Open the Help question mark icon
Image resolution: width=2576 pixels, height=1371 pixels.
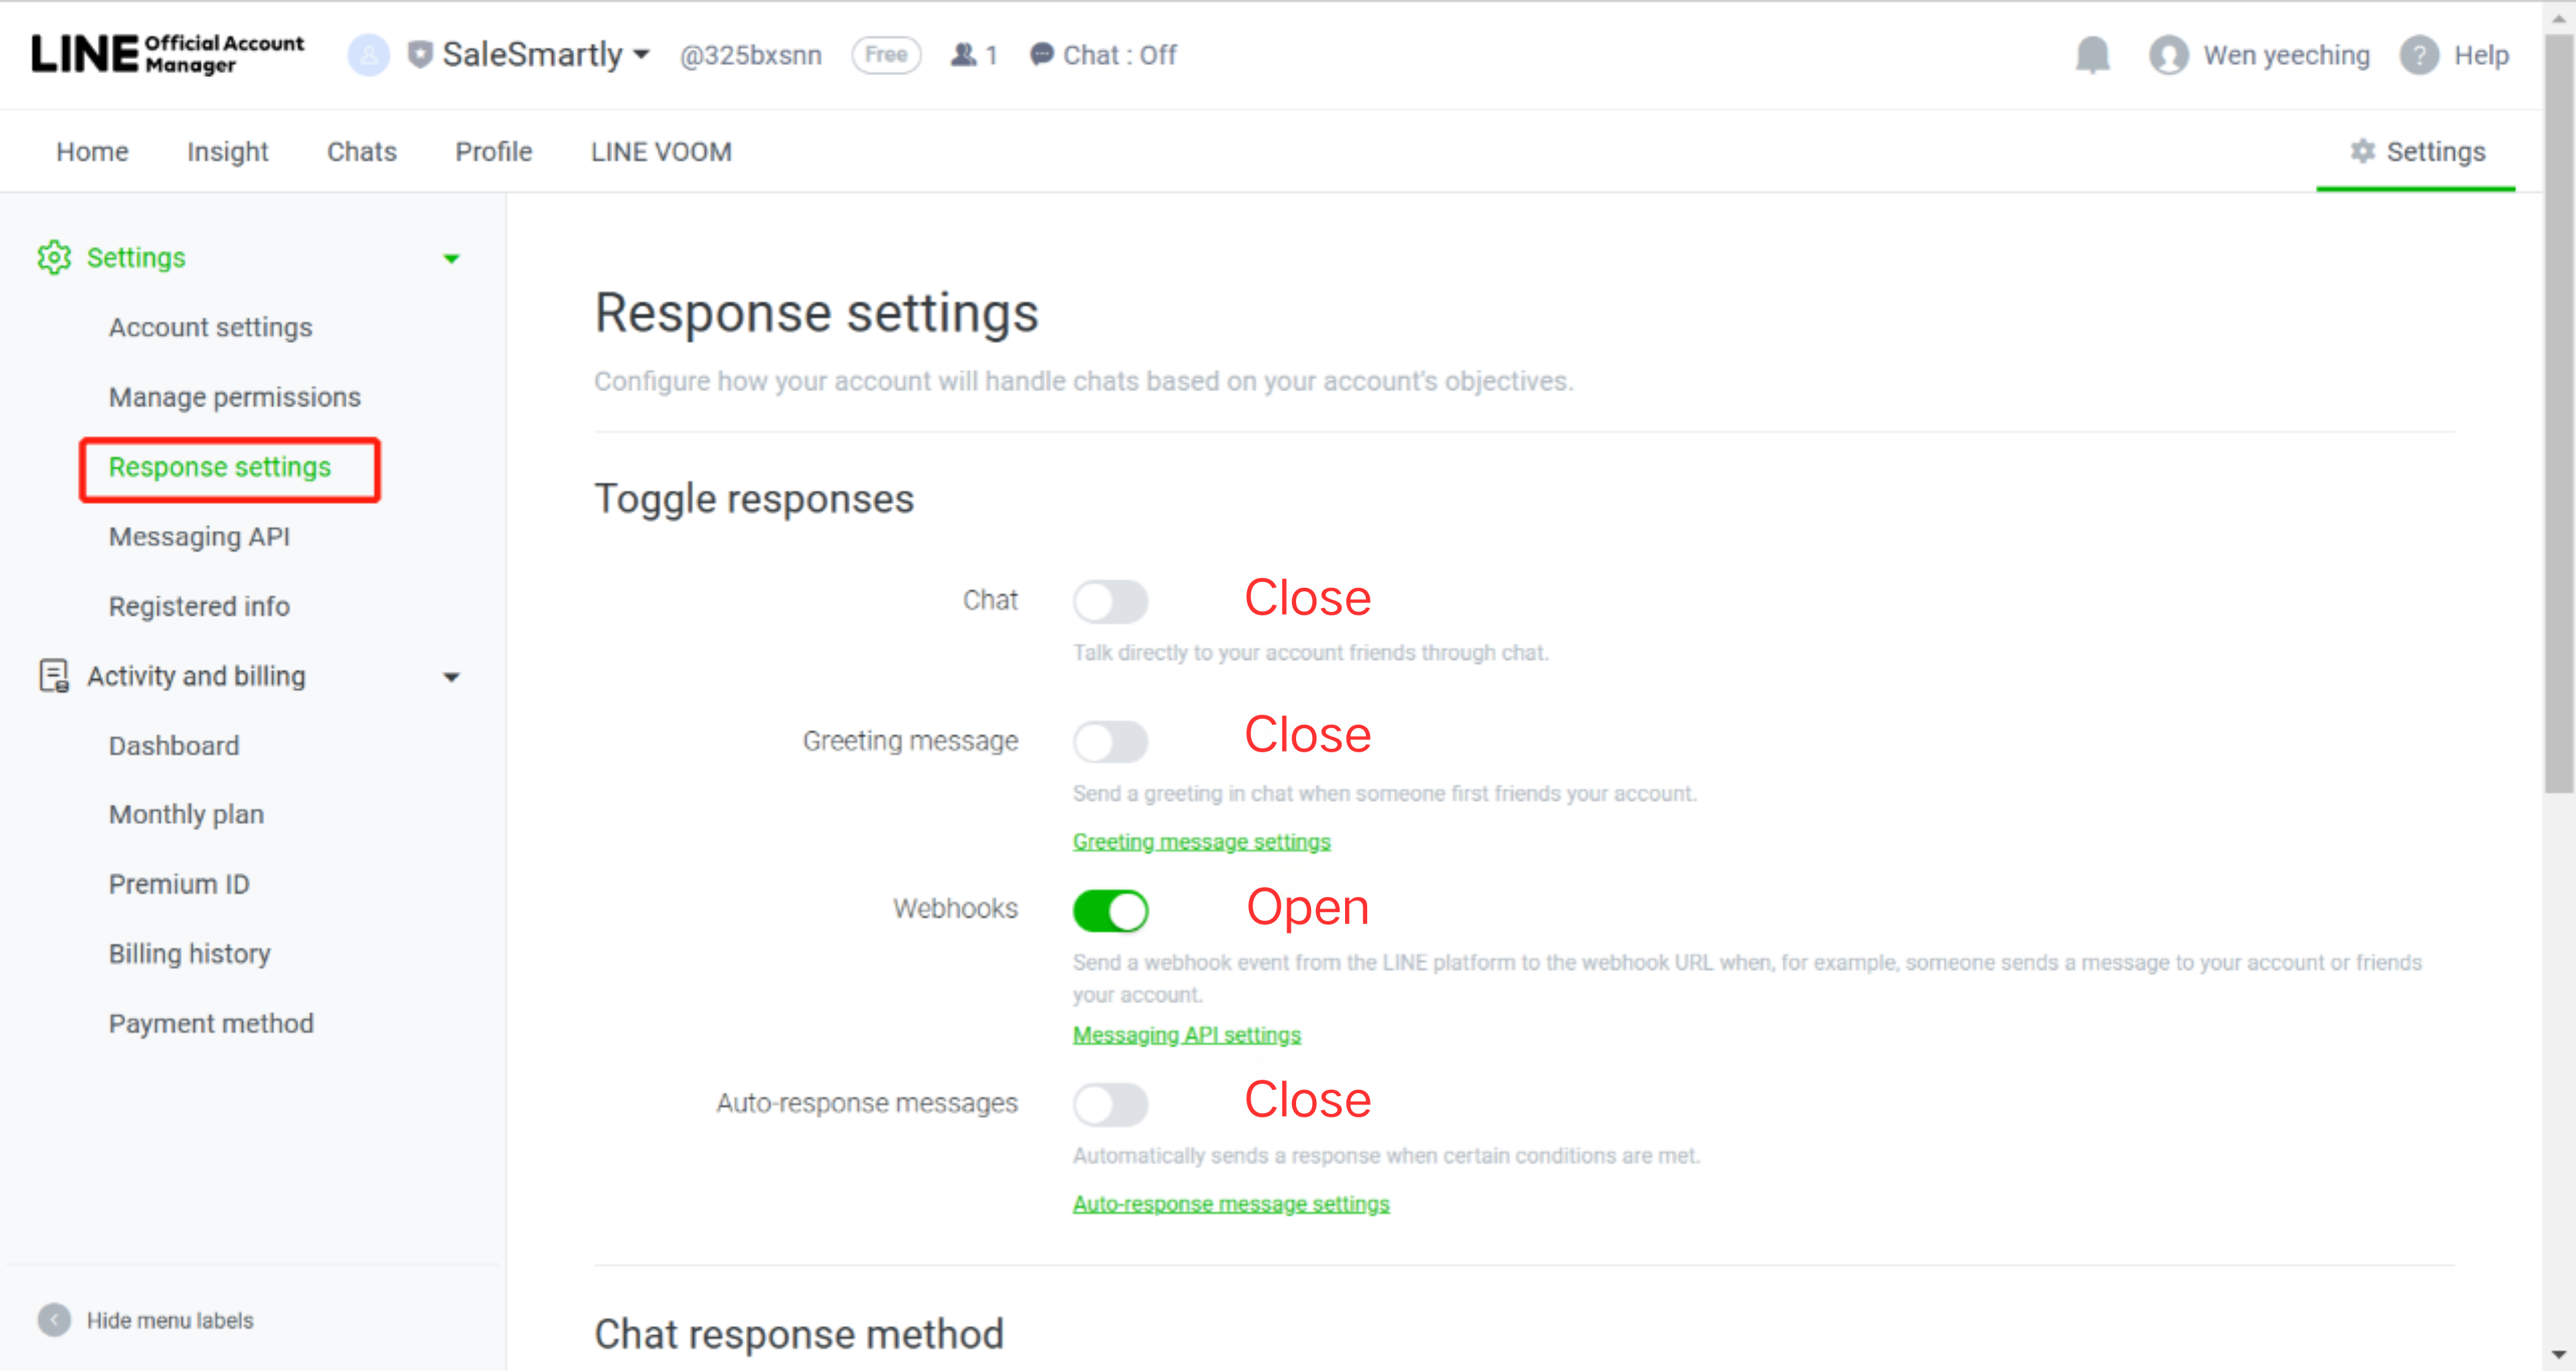(2418, 55)
